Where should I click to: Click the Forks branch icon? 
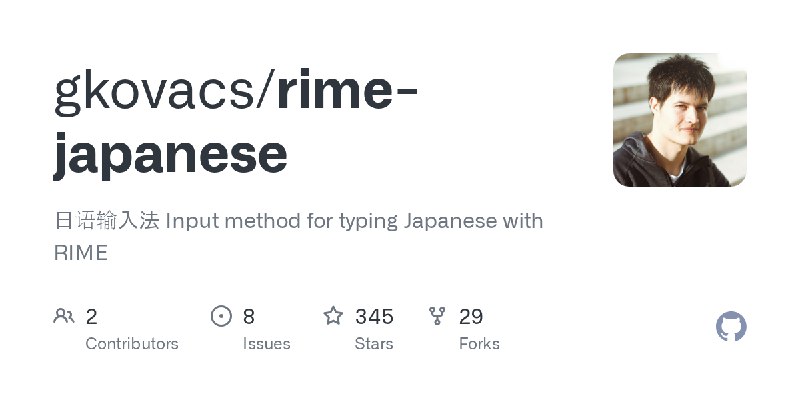(x=437, y=317)
